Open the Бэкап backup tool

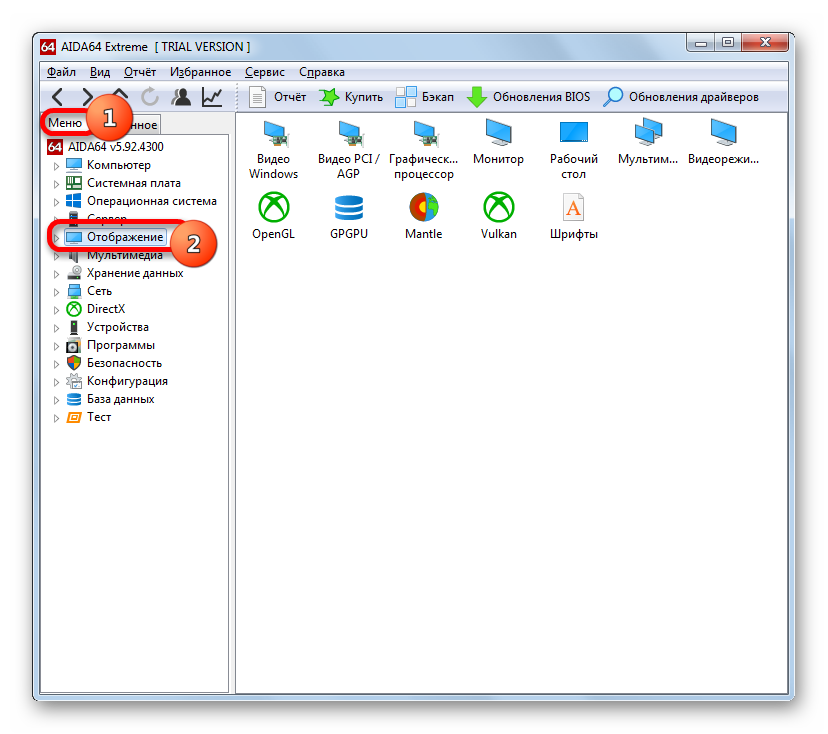[425, 97]
